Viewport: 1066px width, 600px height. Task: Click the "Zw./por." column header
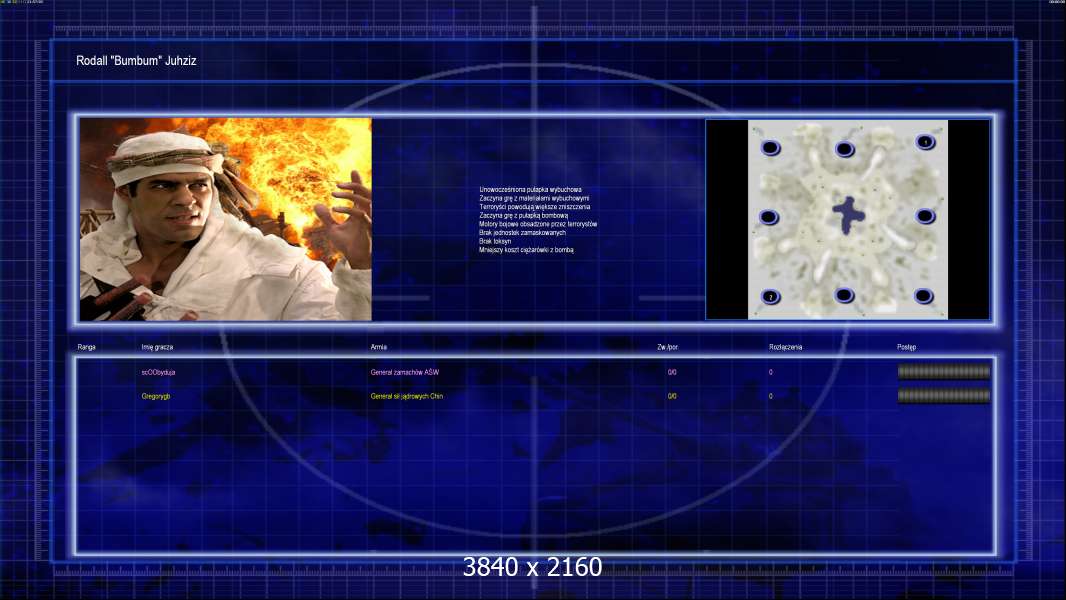[668, 347]
